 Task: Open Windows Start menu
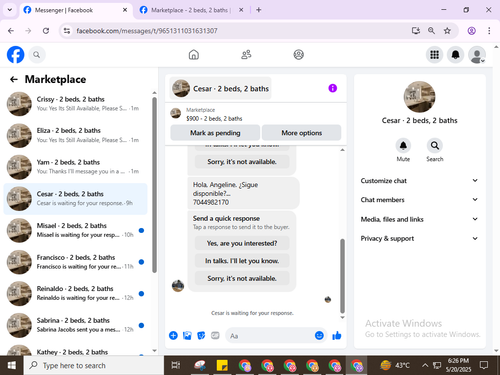(11, 365)
